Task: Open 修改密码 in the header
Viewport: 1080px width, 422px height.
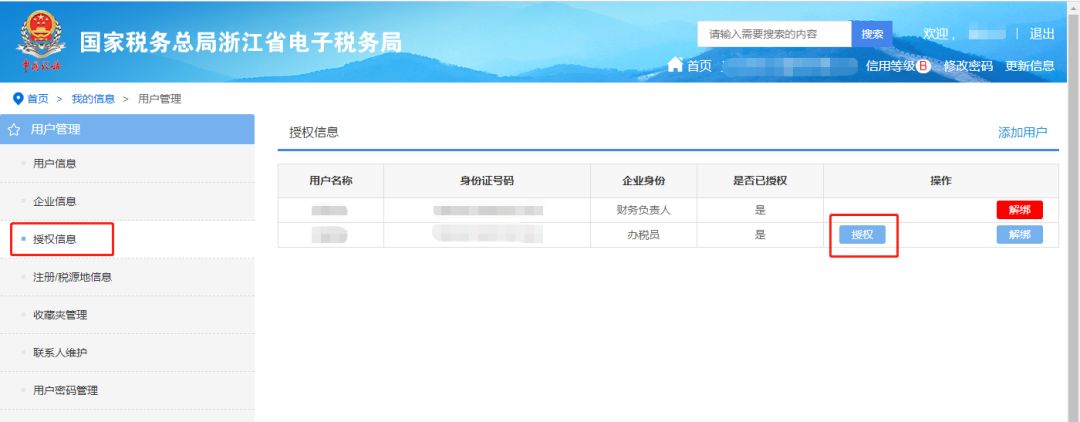Action: (968, 66)
